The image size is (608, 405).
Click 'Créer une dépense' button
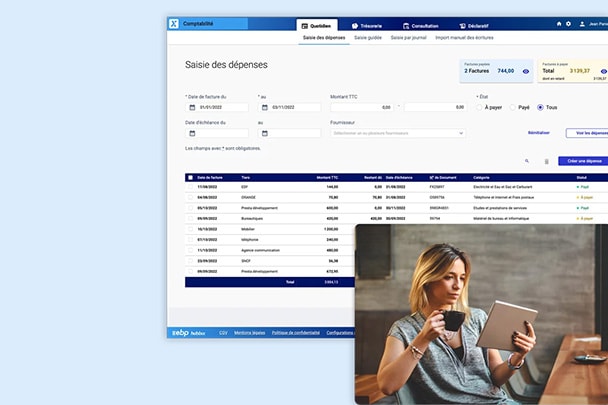click(583, 161)
